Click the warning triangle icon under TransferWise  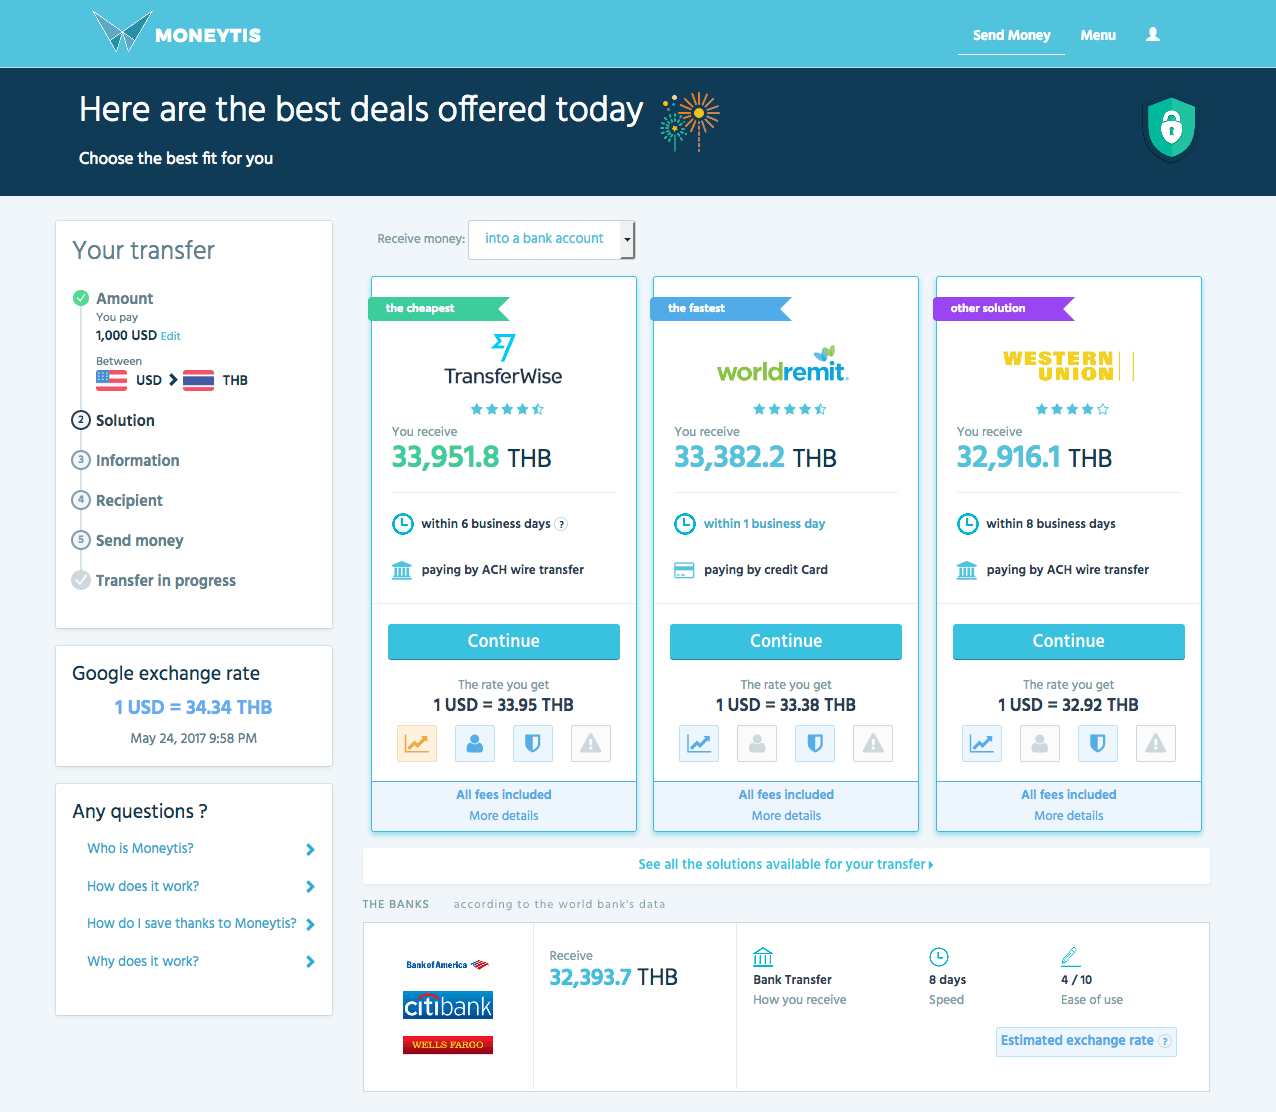point(591,743)
